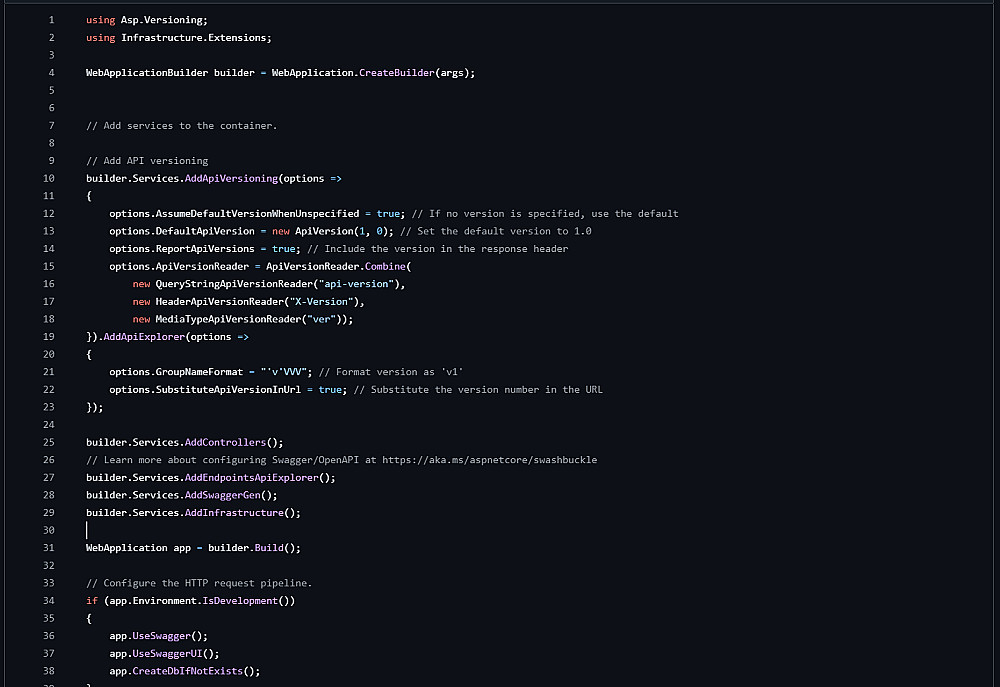Image resolution: width=1000 pixels, height=687 pixels.
Task: Click comment 'Set the default version to 1.0'
Action: [x=496, y=231]
